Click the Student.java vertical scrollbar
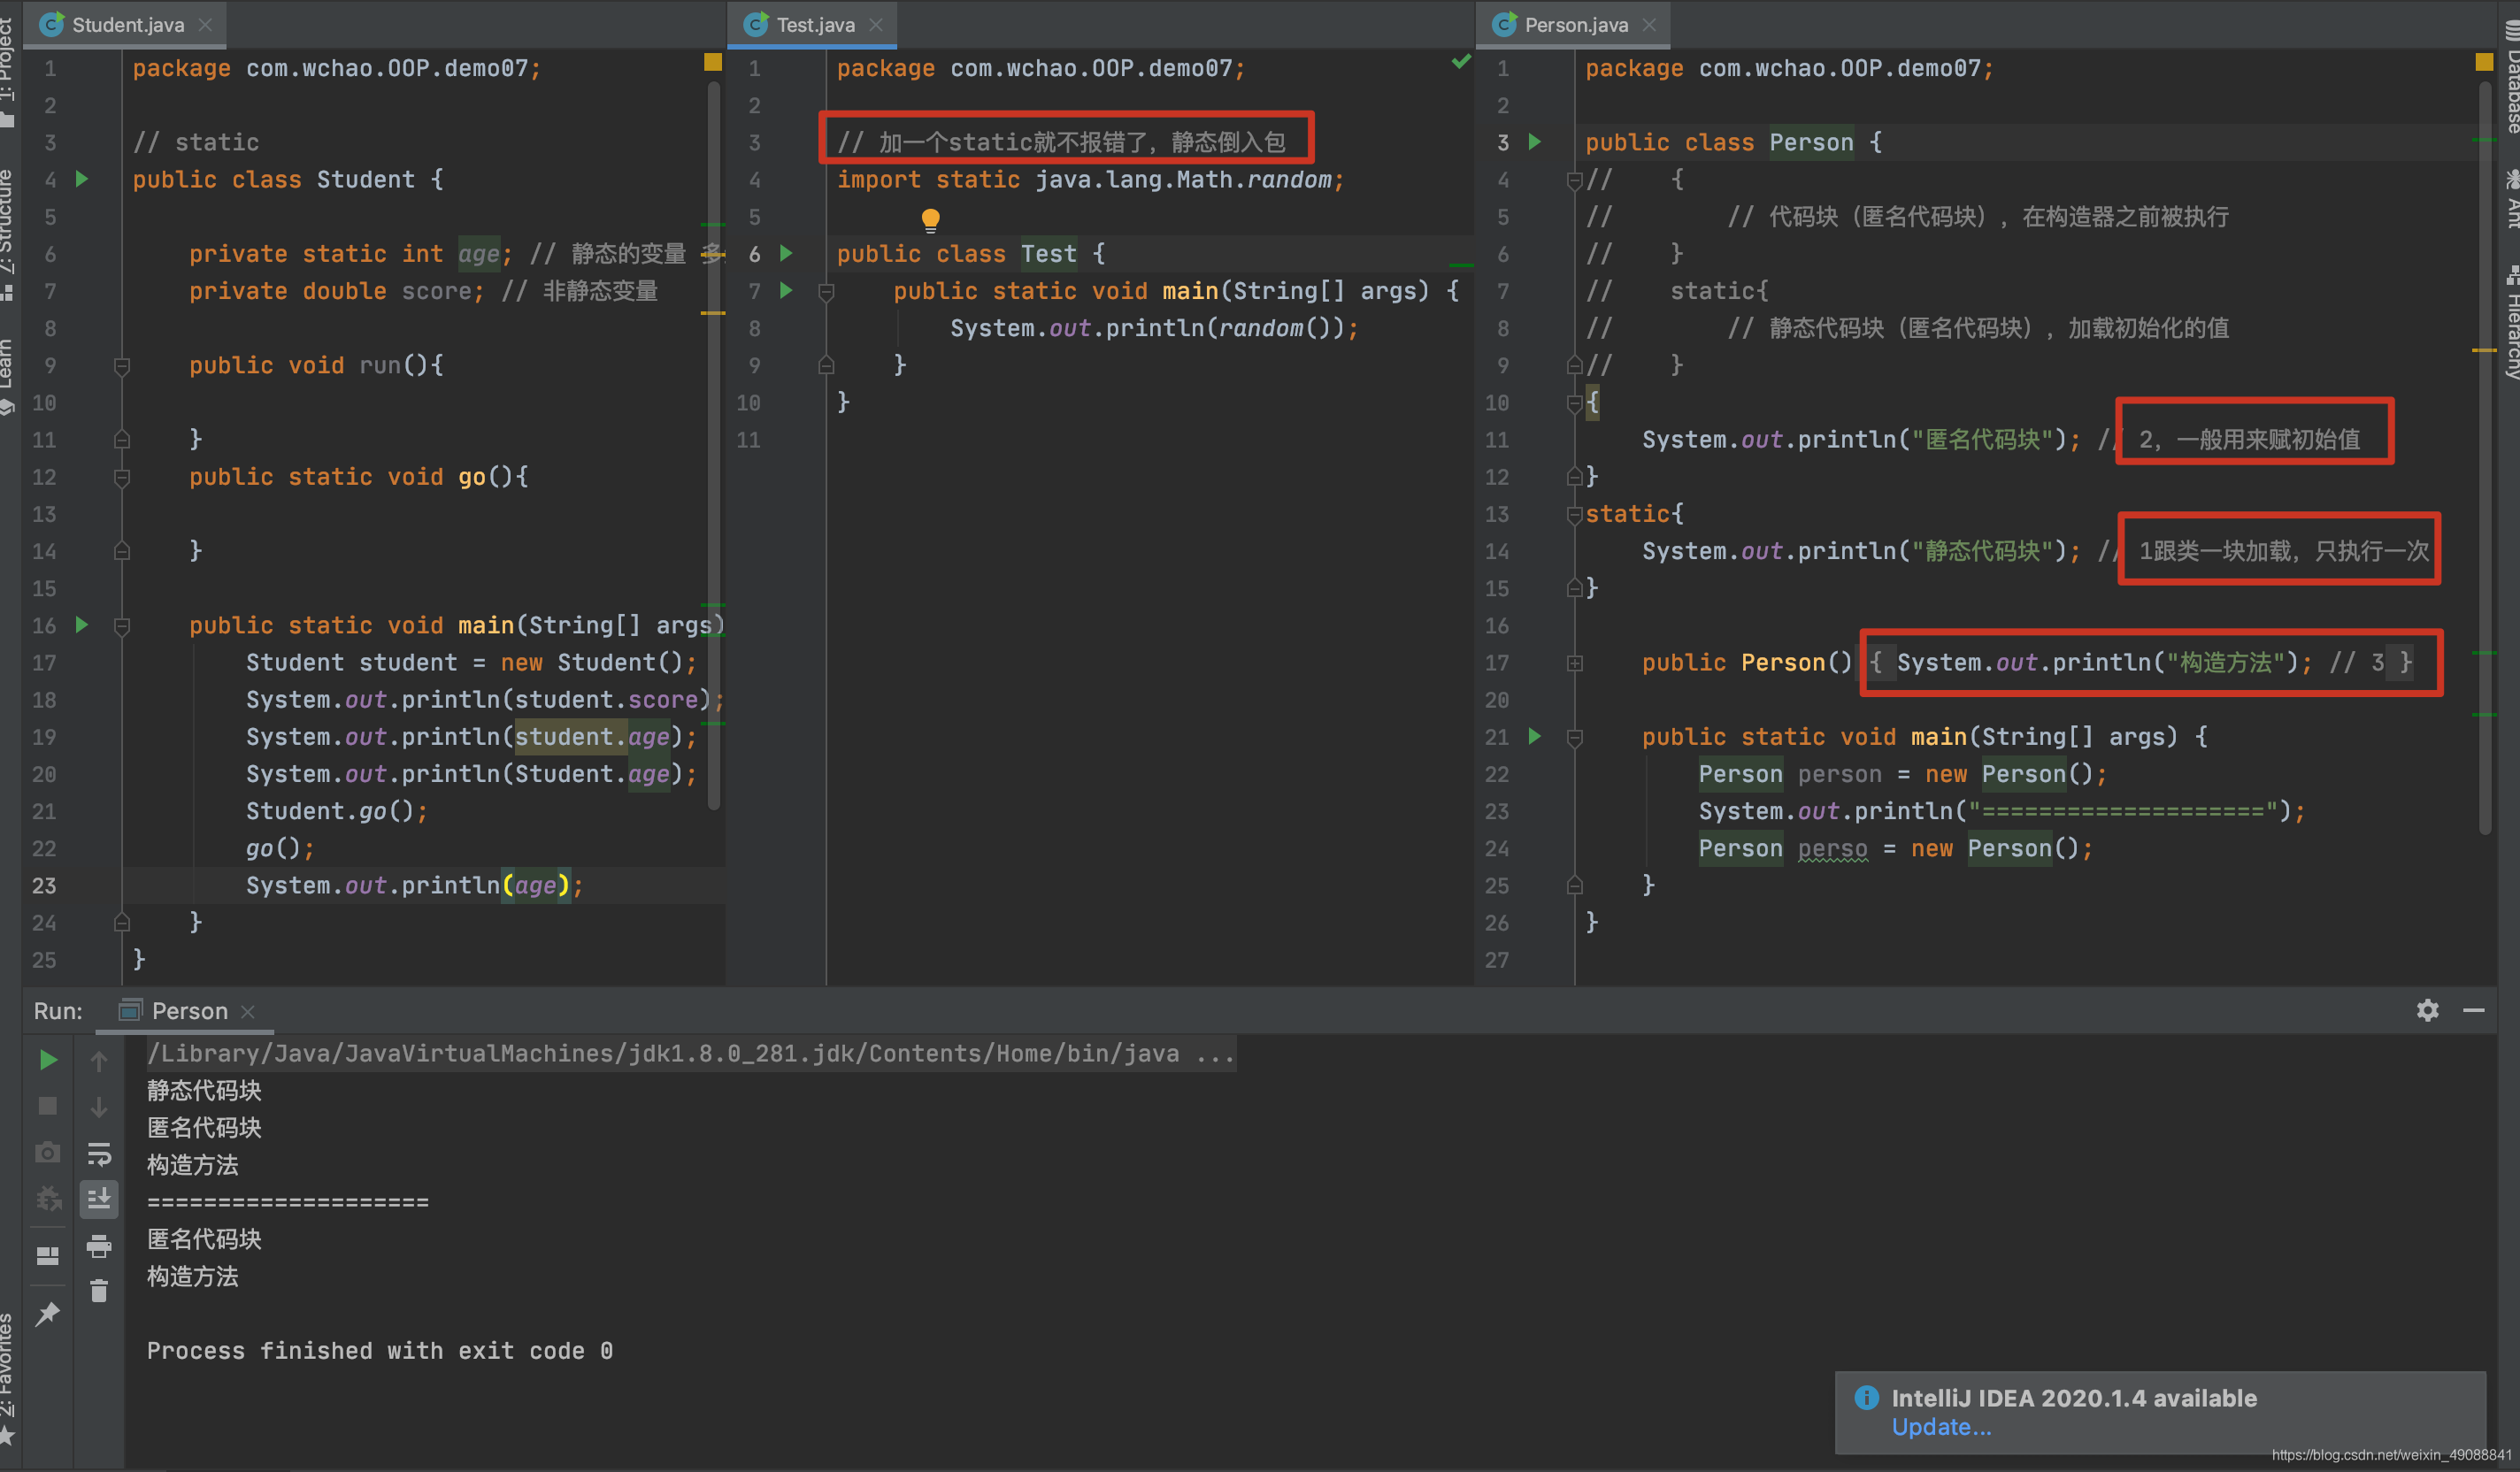This screenshot has height=1472, width=2520. pos(714,445)
